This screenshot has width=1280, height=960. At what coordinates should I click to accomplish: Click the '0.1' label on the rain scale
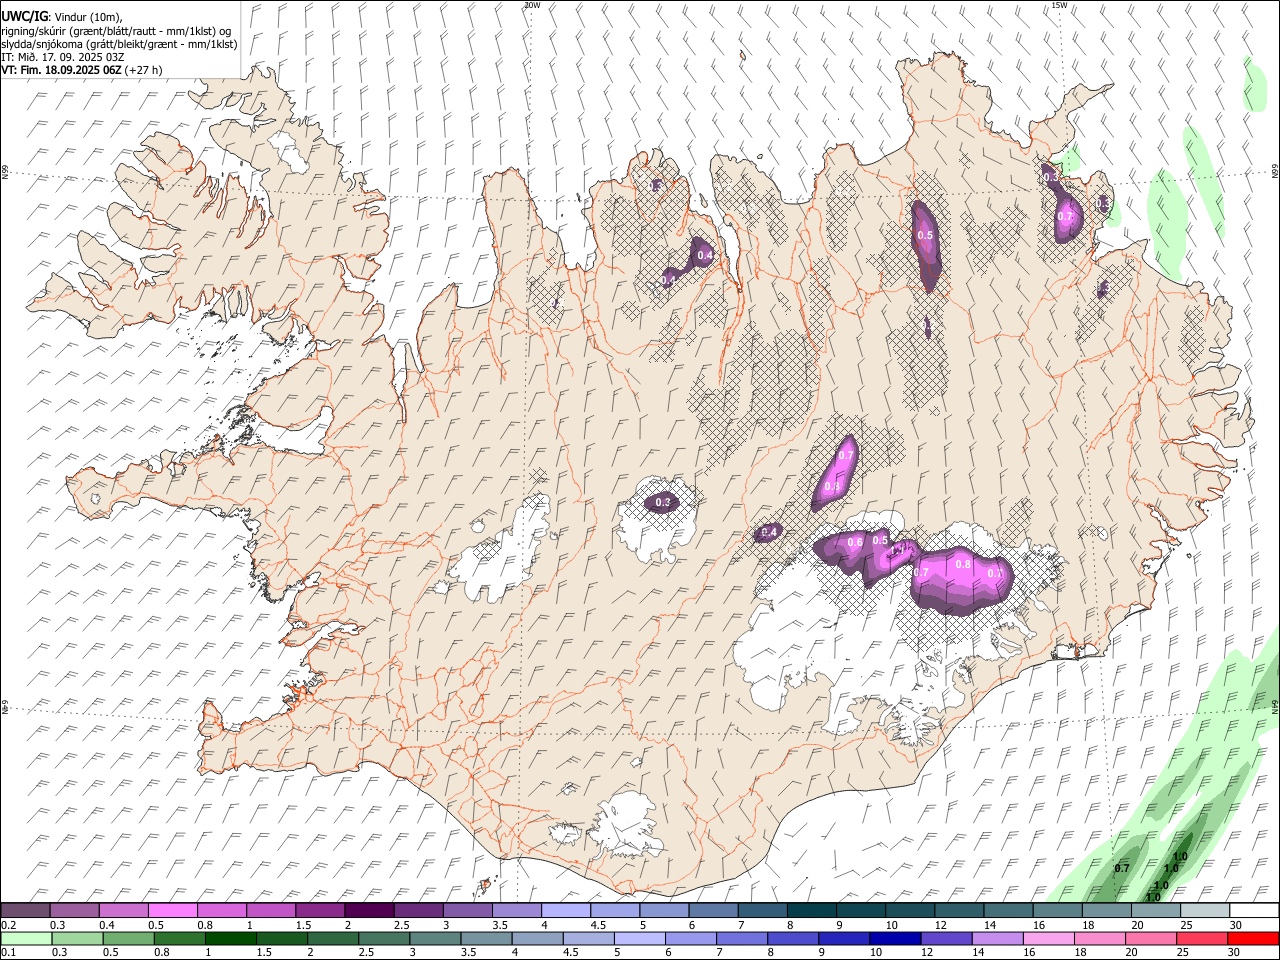tap(9, 952)
